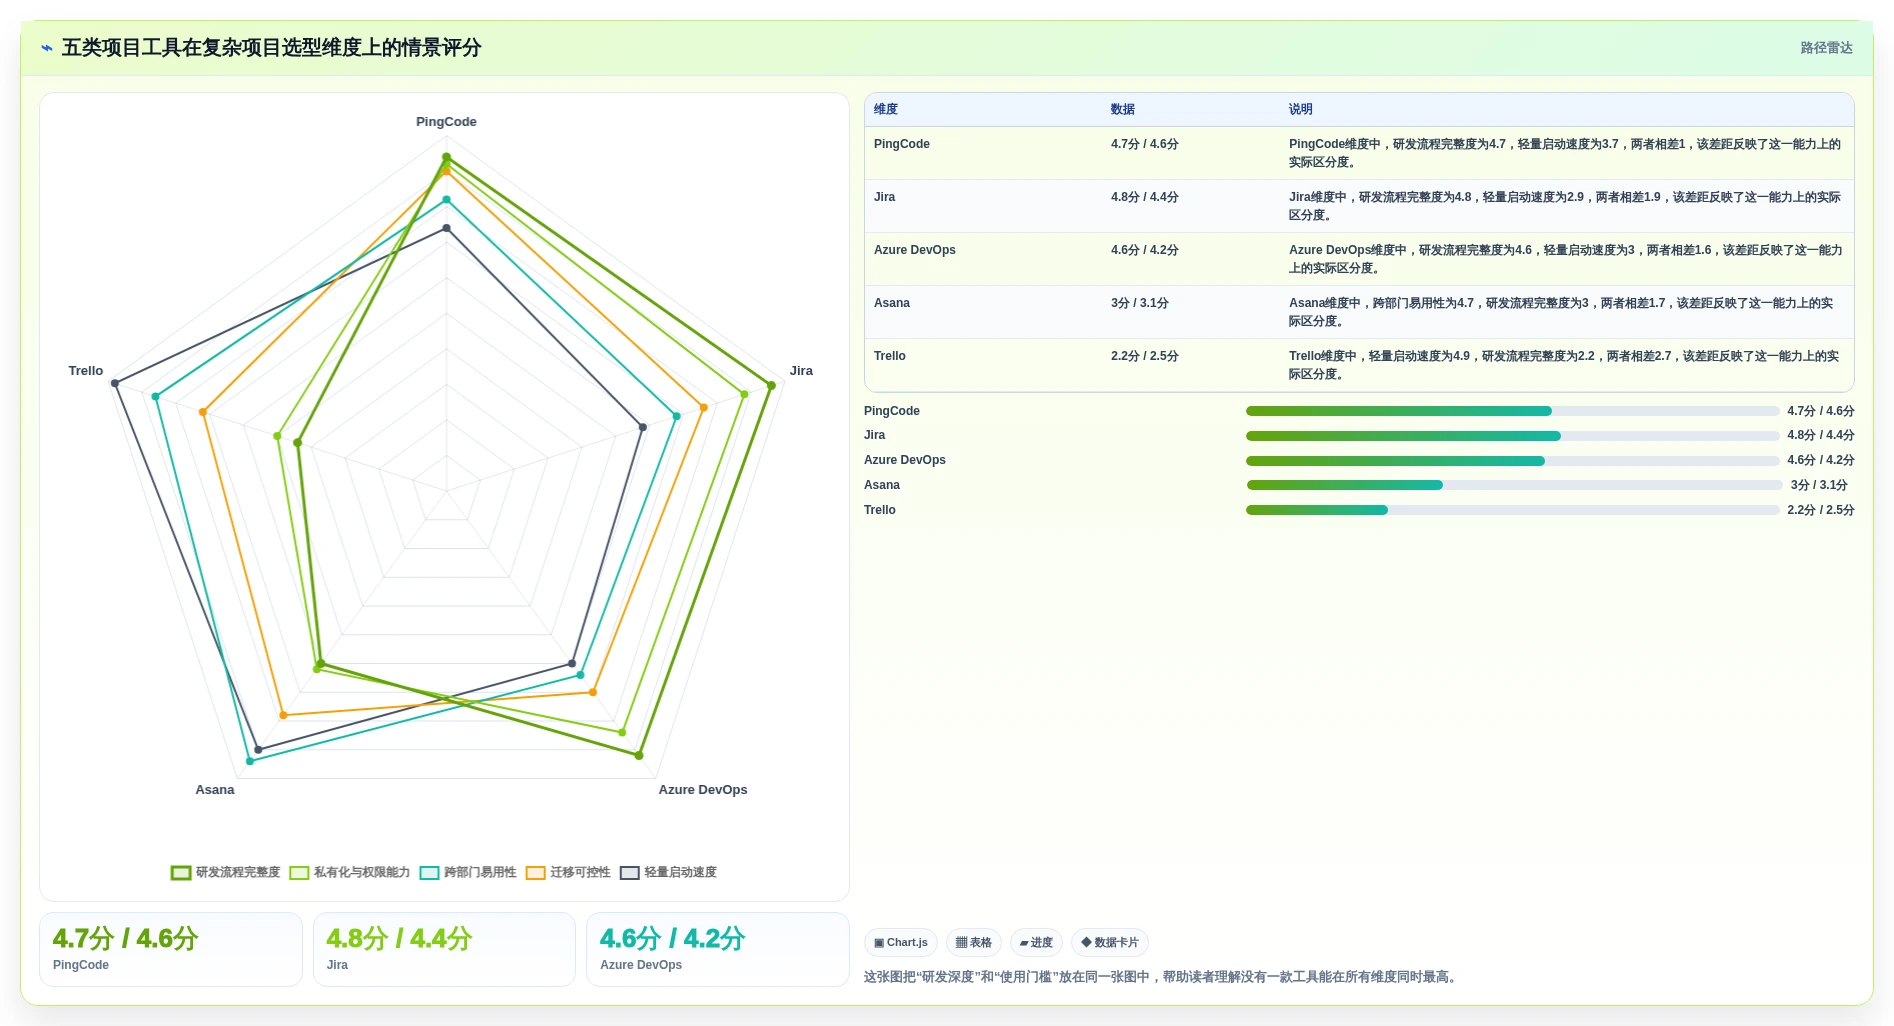Click the 表格 chip

pyautogui.click(x=973, y=942)
